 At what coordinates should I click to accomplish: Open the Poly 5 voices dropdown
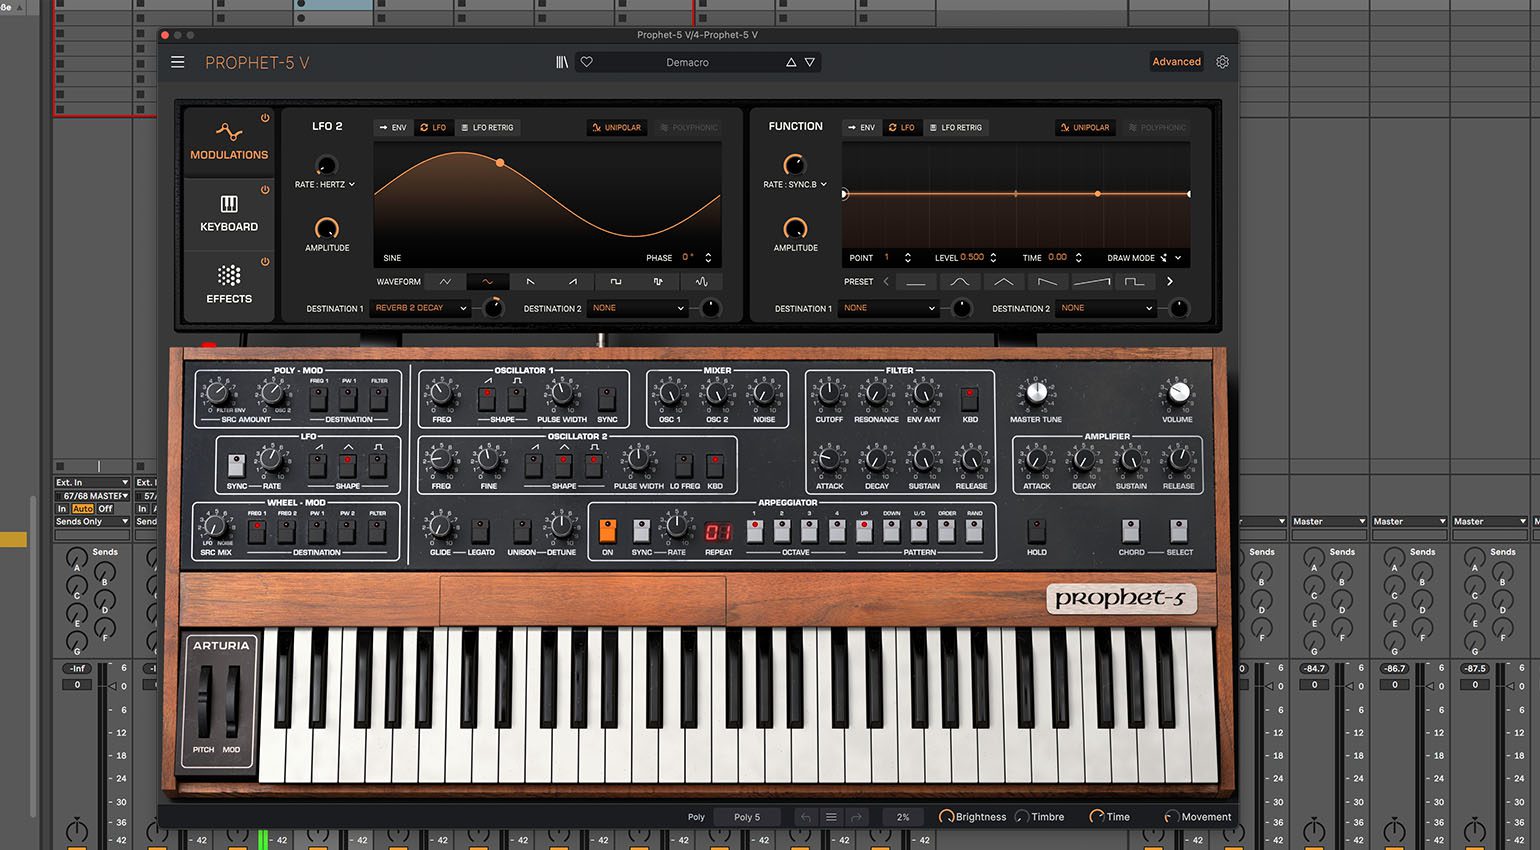(x=747, y=817)
